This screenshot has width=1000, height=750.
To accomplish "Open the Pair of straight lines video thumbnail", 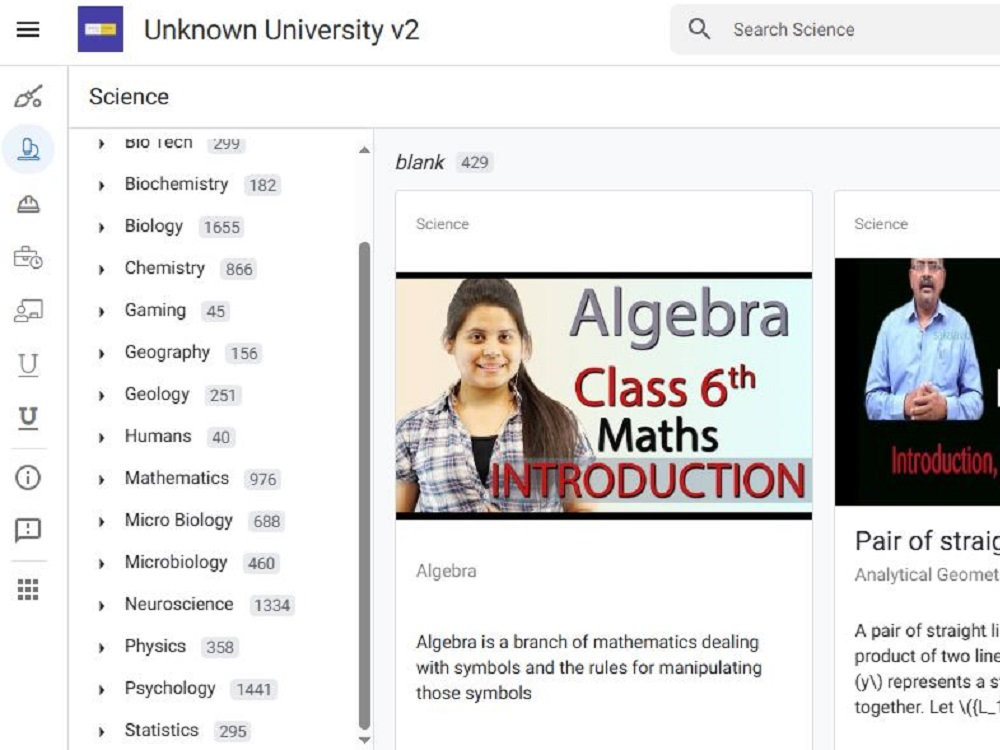I will tap(917, 381).
